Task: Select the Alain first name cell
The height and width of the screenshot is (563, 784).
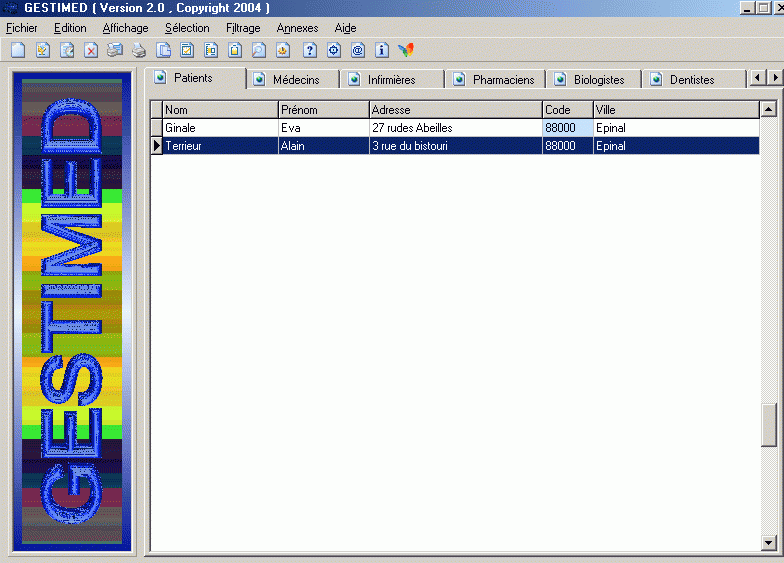Action: (x=324, y=146)
